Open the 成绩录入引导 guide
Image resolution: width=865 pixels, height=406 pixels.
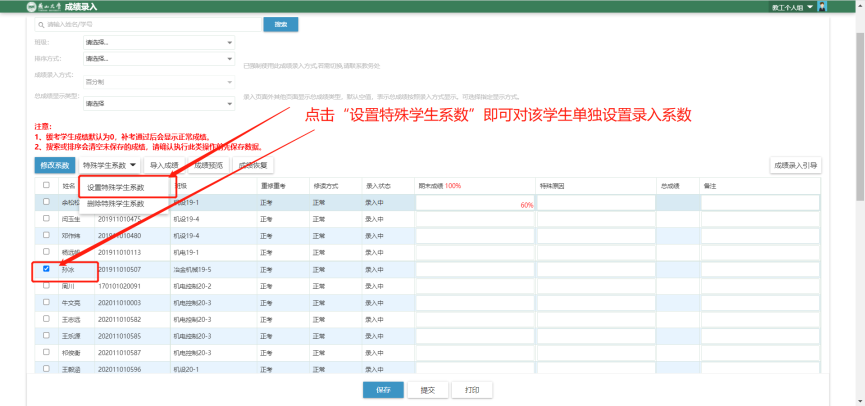click(796, 165)
